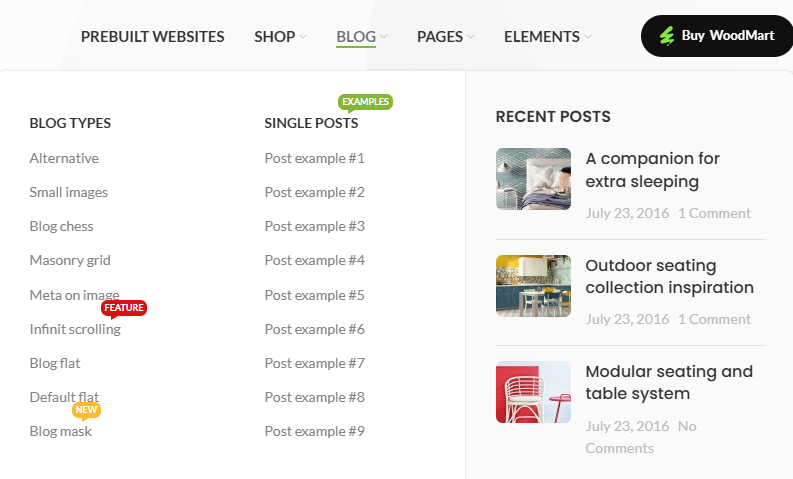793x479 pixels.
Task: Expand the Elements dropdown menu
Action: click(x=547, y=37)
